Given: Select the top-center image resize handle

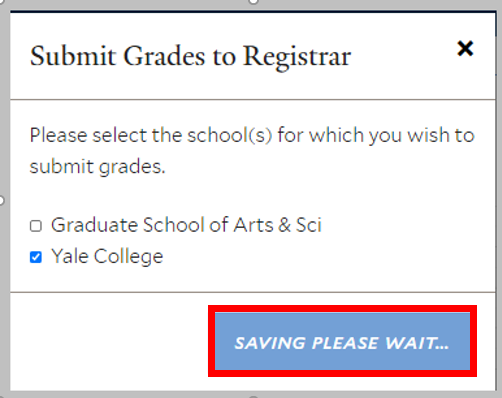Looking at the screenshot, I should 253,1.
